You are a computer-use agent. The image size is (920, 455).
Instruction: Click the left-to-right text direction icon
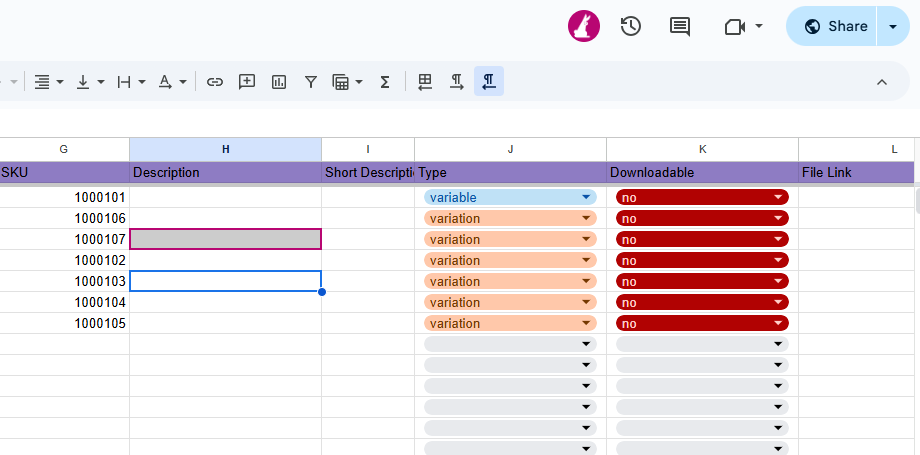(457, 82)
